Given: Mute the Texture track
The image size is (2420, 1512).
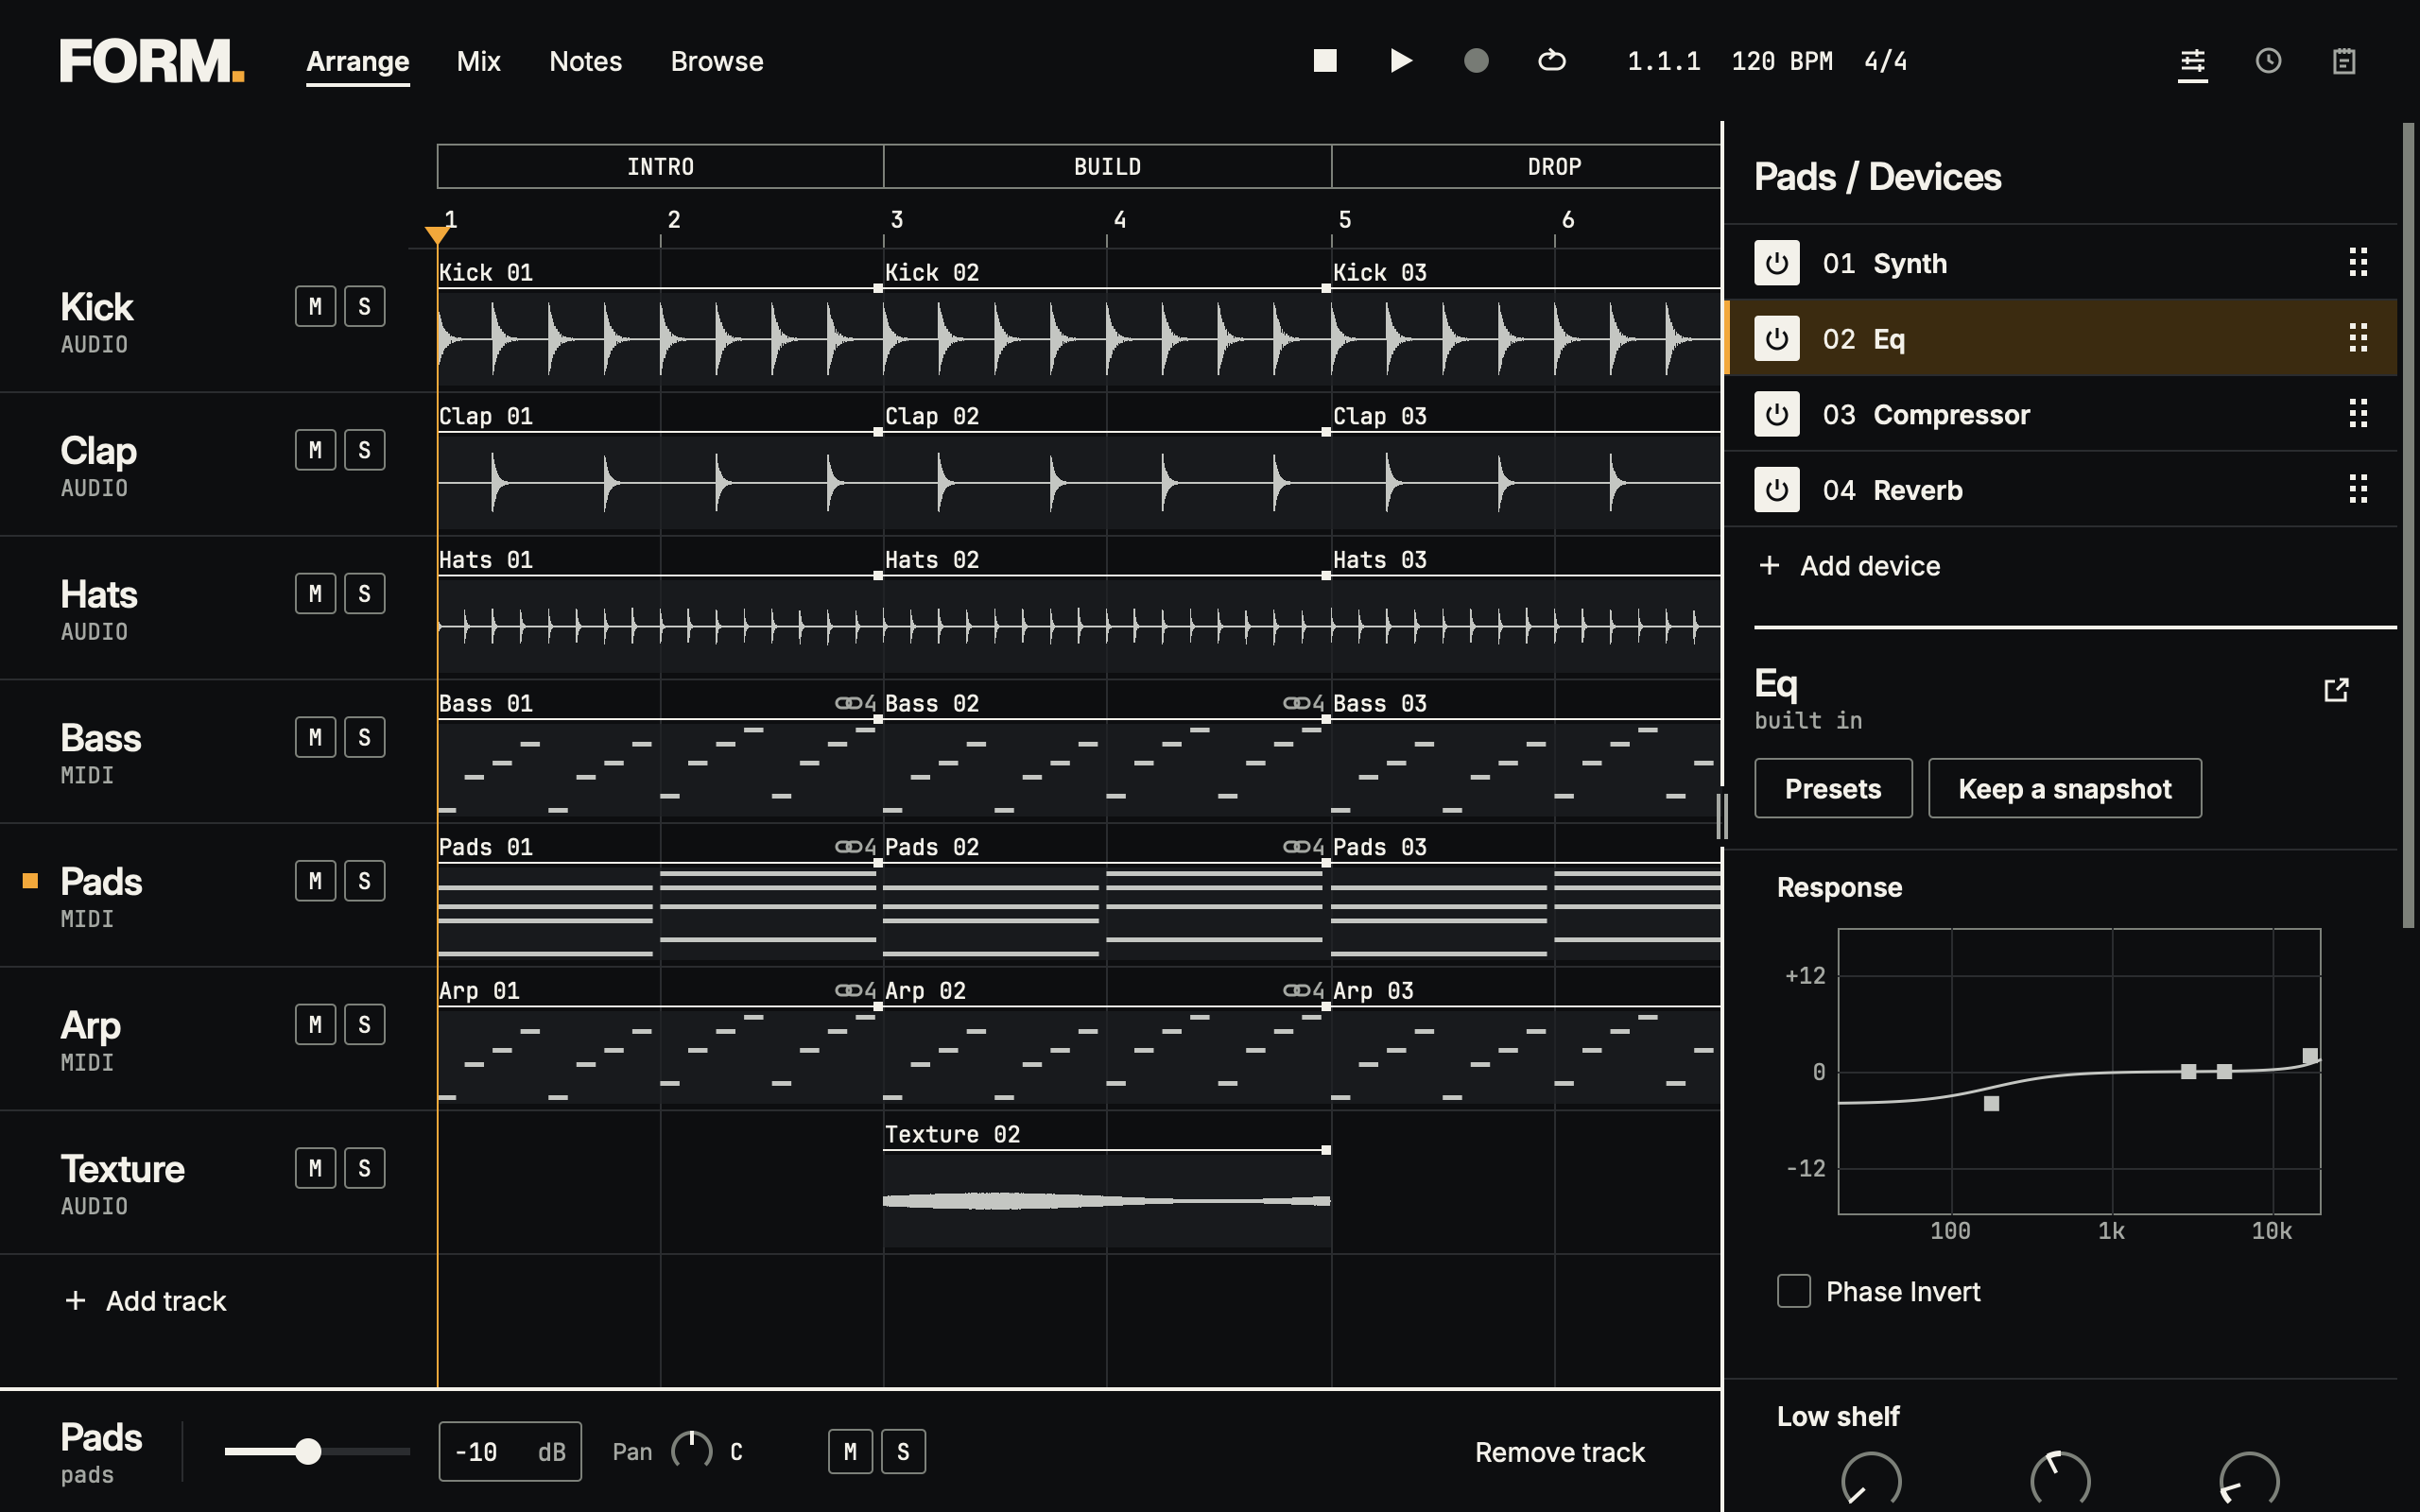Looking at the screenshot, I should coord(315,1168).
